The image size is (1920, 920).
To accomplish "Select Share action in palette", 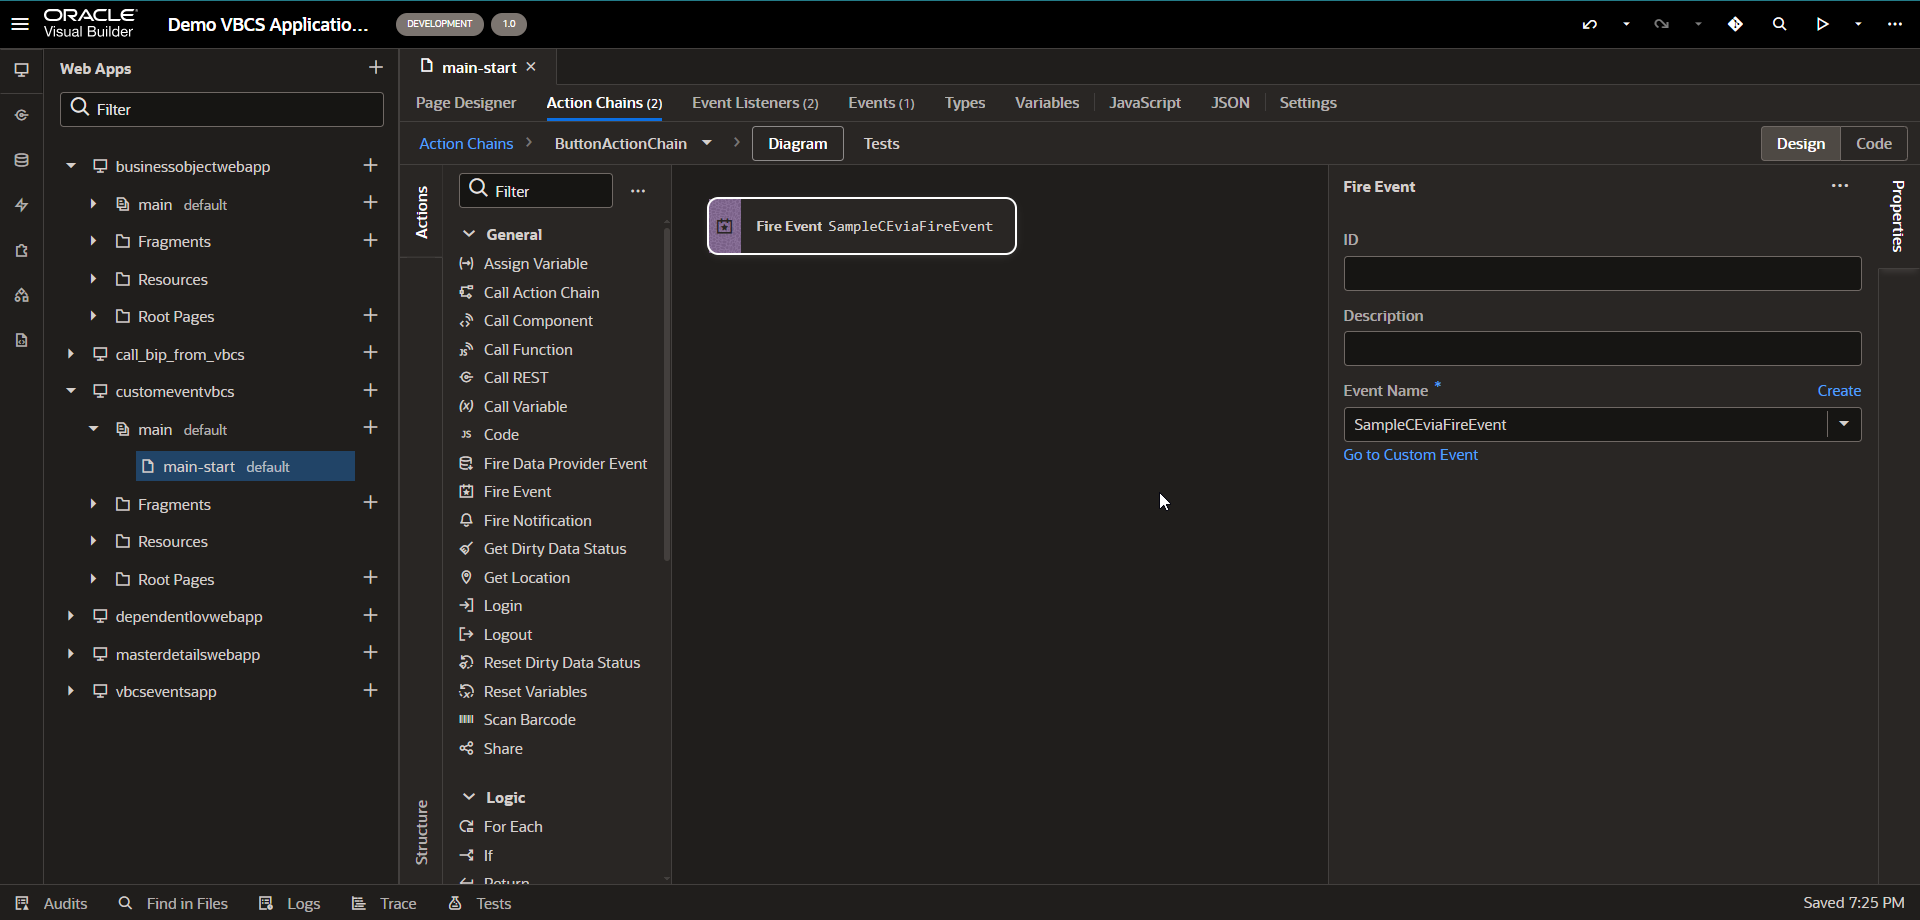I will click(503, 749).
